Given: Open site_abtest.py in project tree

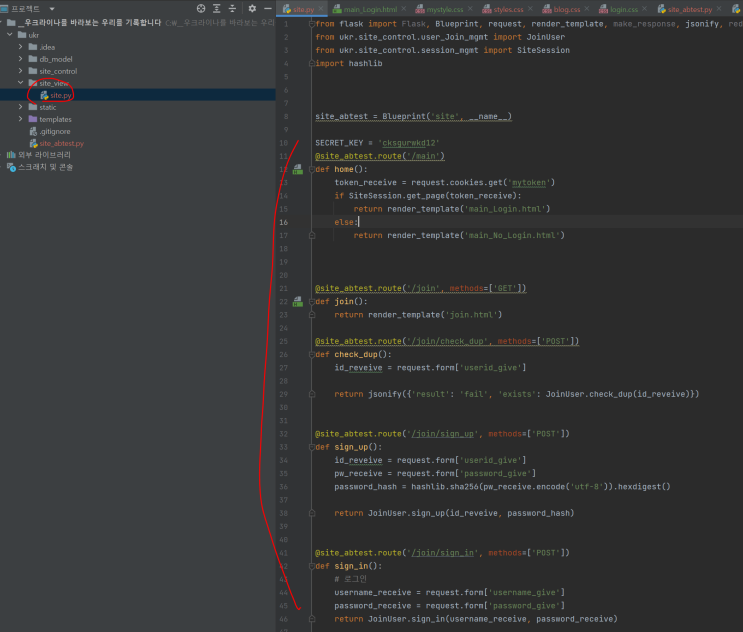Looking at the screenshot, I should click(x=61, y=143).
